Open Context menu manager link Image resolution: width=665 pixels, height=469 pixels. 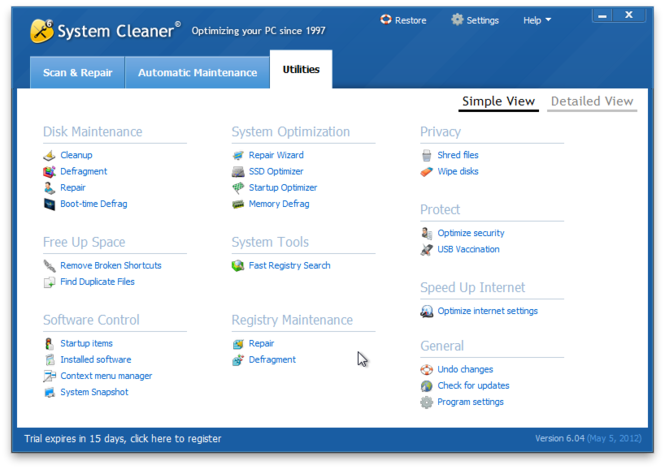click(106, 376)
